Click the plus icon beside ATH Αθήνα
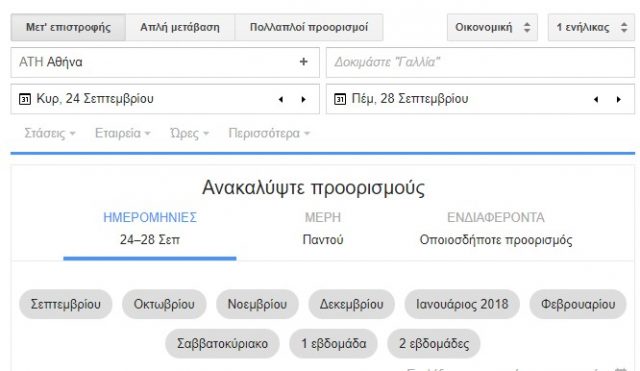The width and height of the screenshot is (640, 371). pos(303,62)
